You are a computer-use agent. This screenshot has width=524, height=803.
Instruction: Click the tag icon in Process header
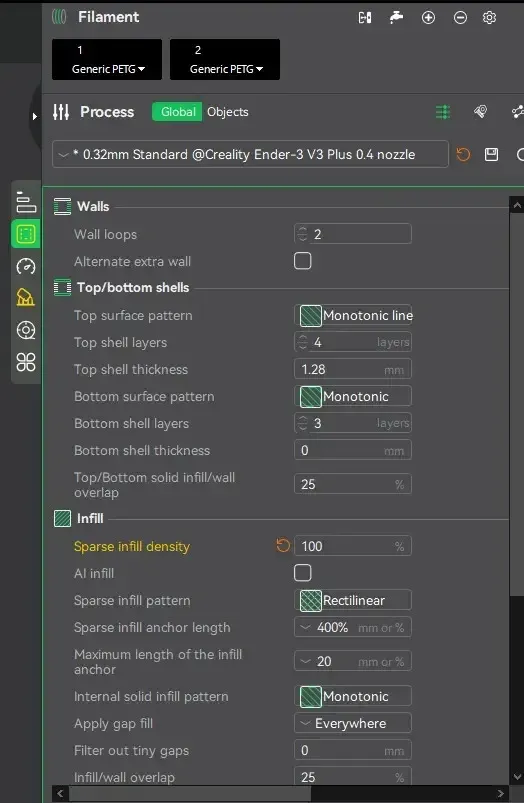[x=480, y=112]
